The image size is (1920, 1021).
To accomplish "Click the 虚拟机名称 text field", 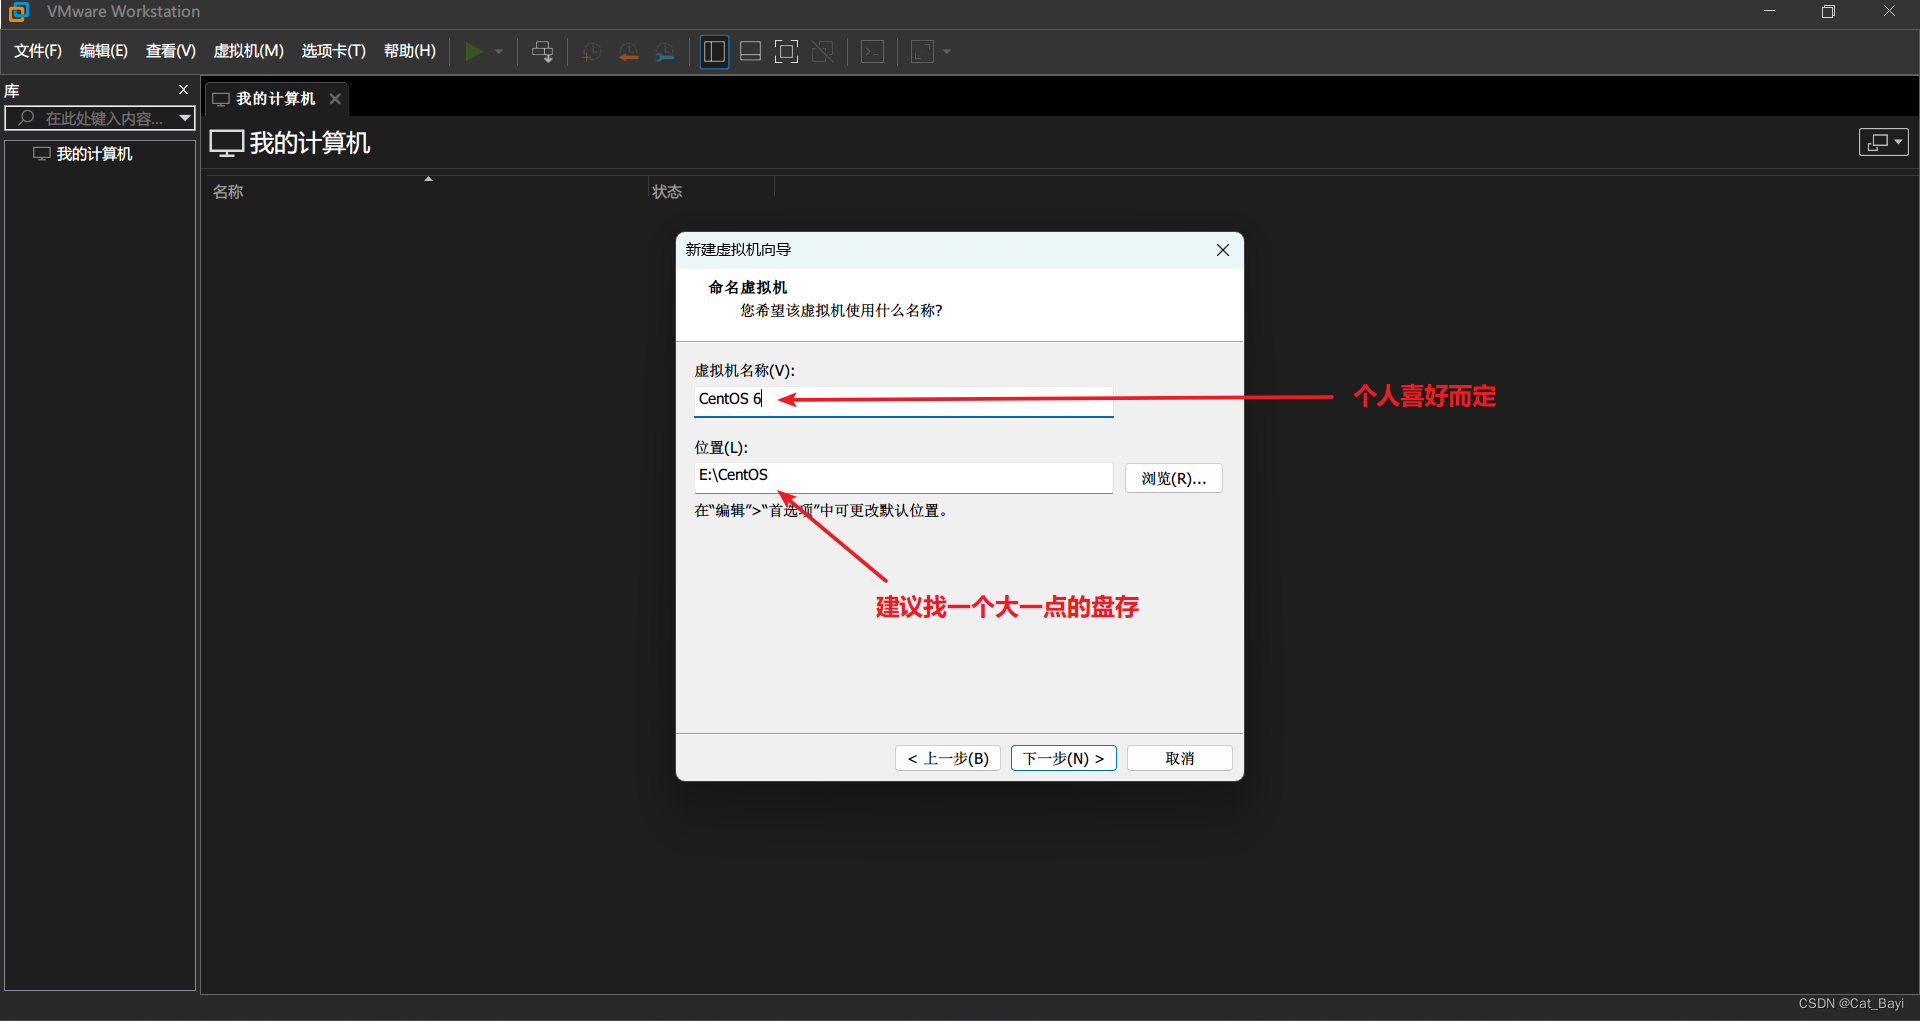I will pos(903,400).
